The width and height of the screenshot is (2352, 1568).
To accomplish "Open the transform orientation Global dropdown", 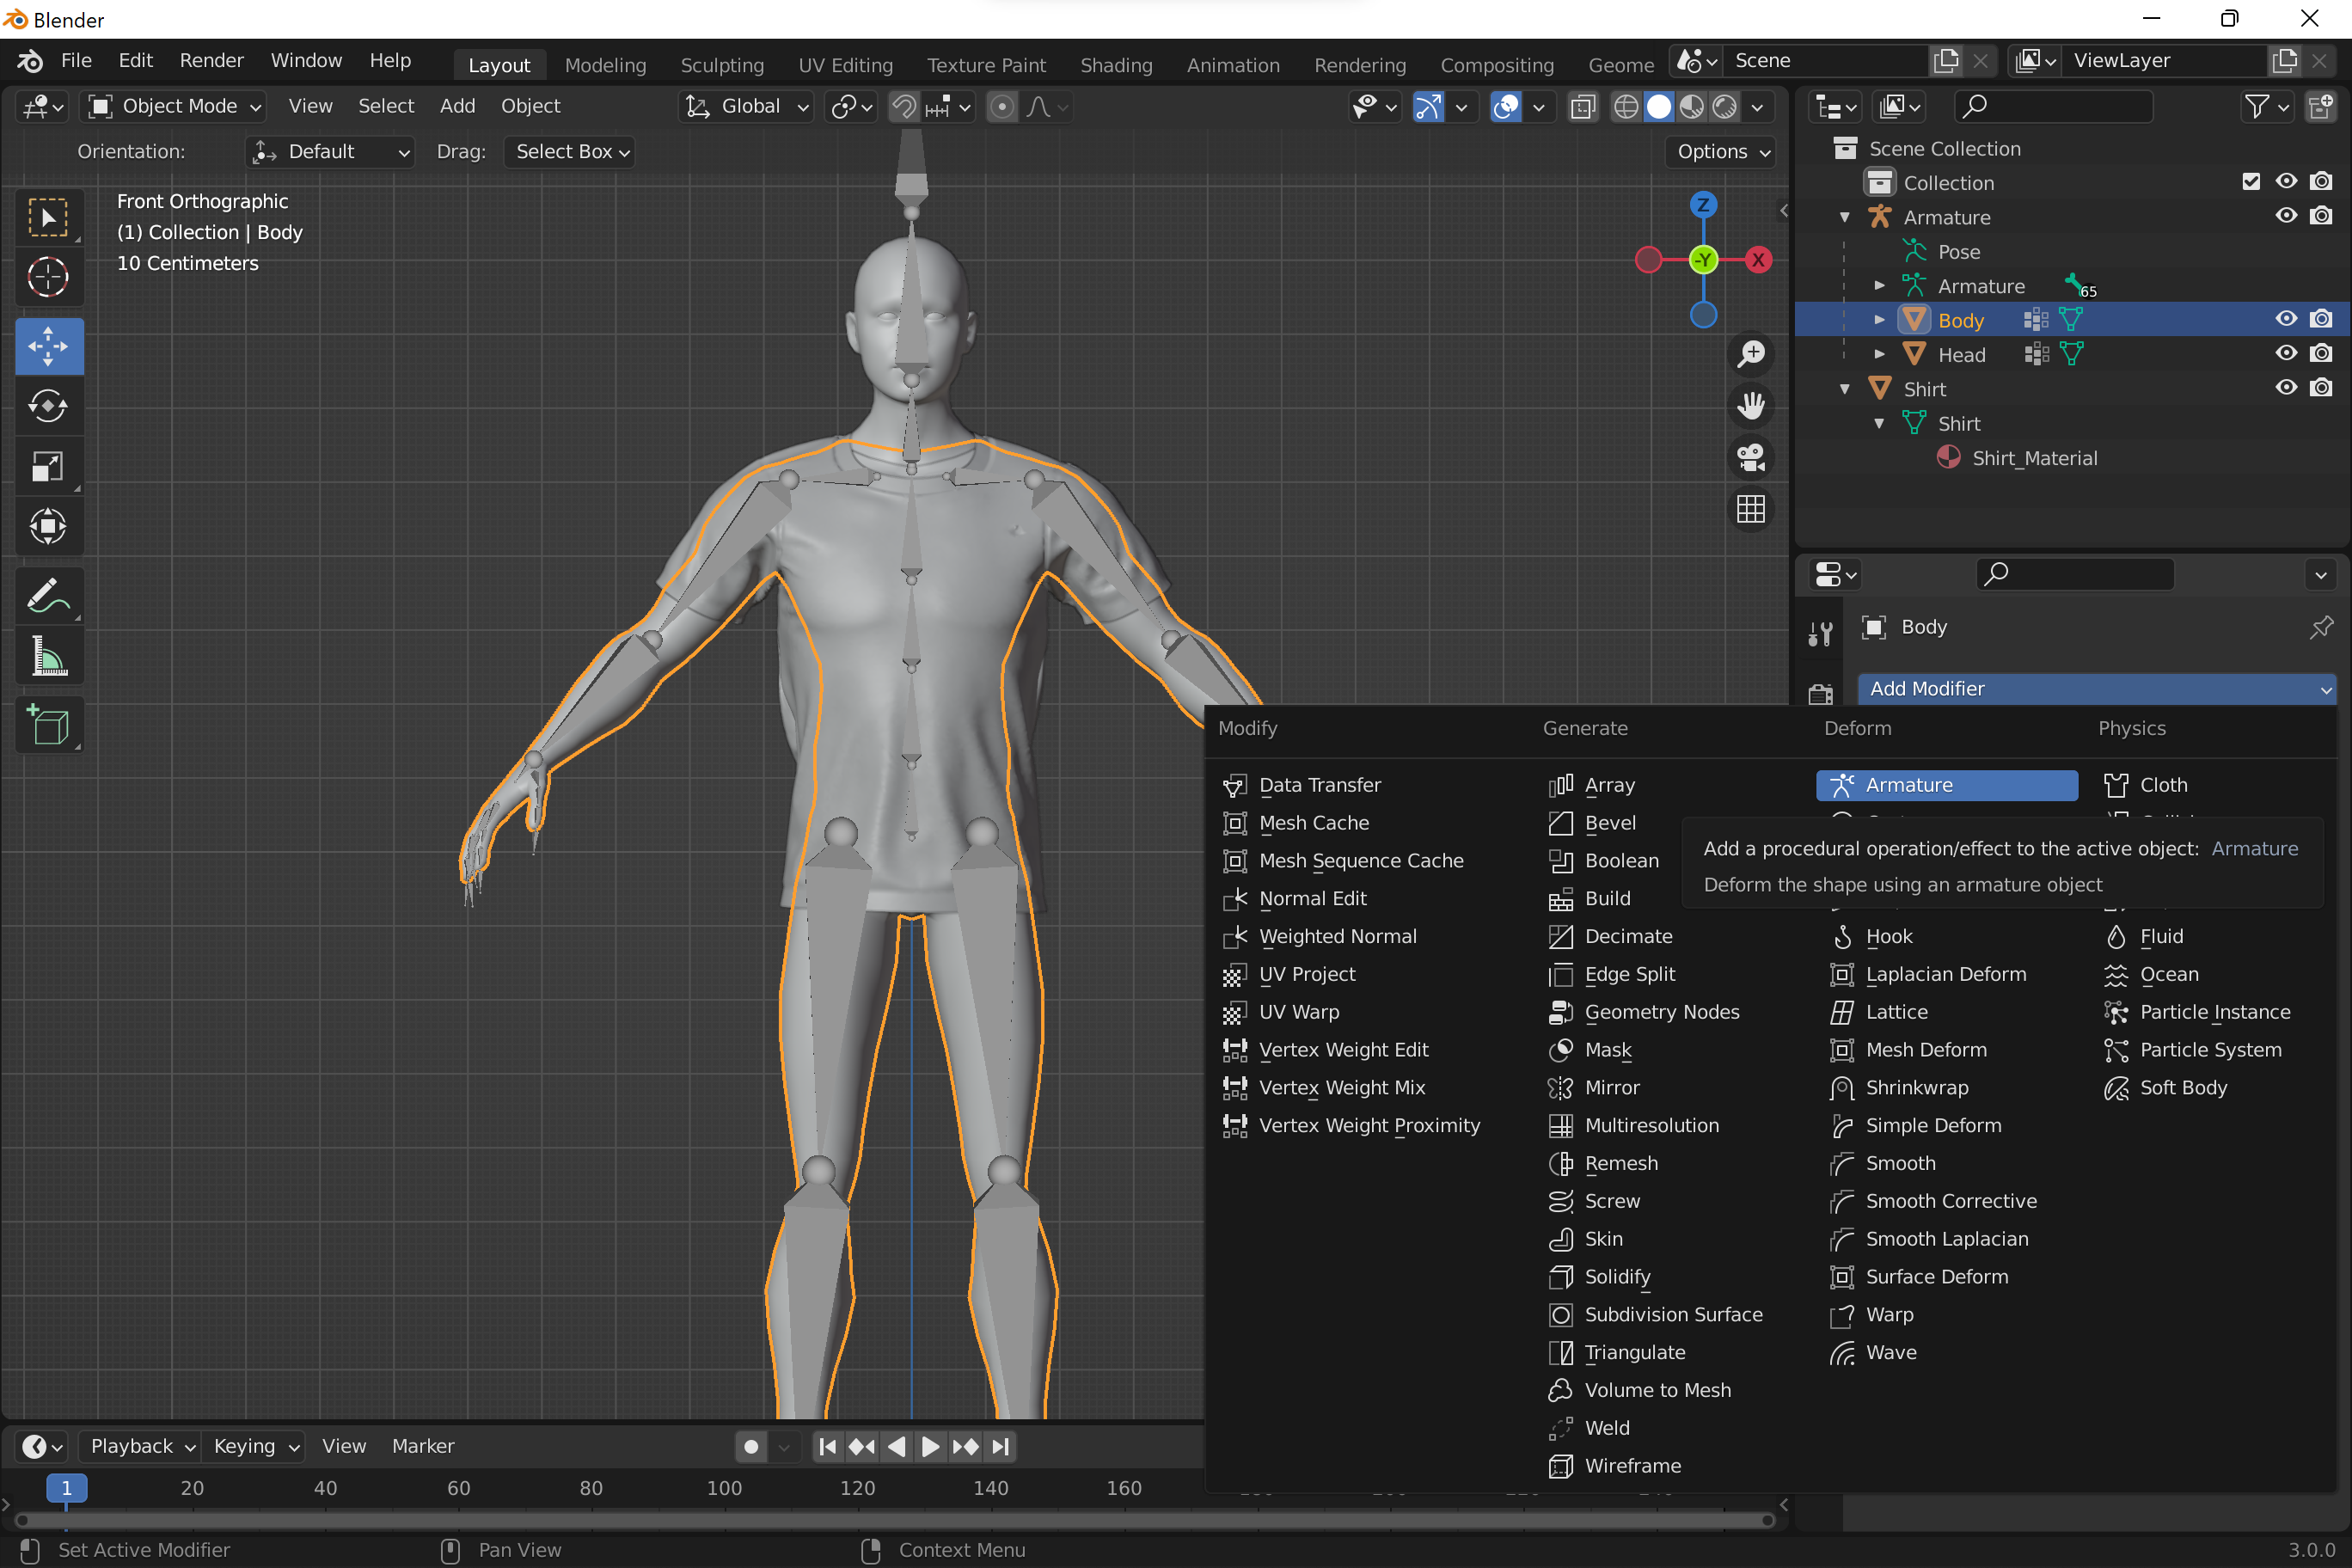I will point(745,106).
